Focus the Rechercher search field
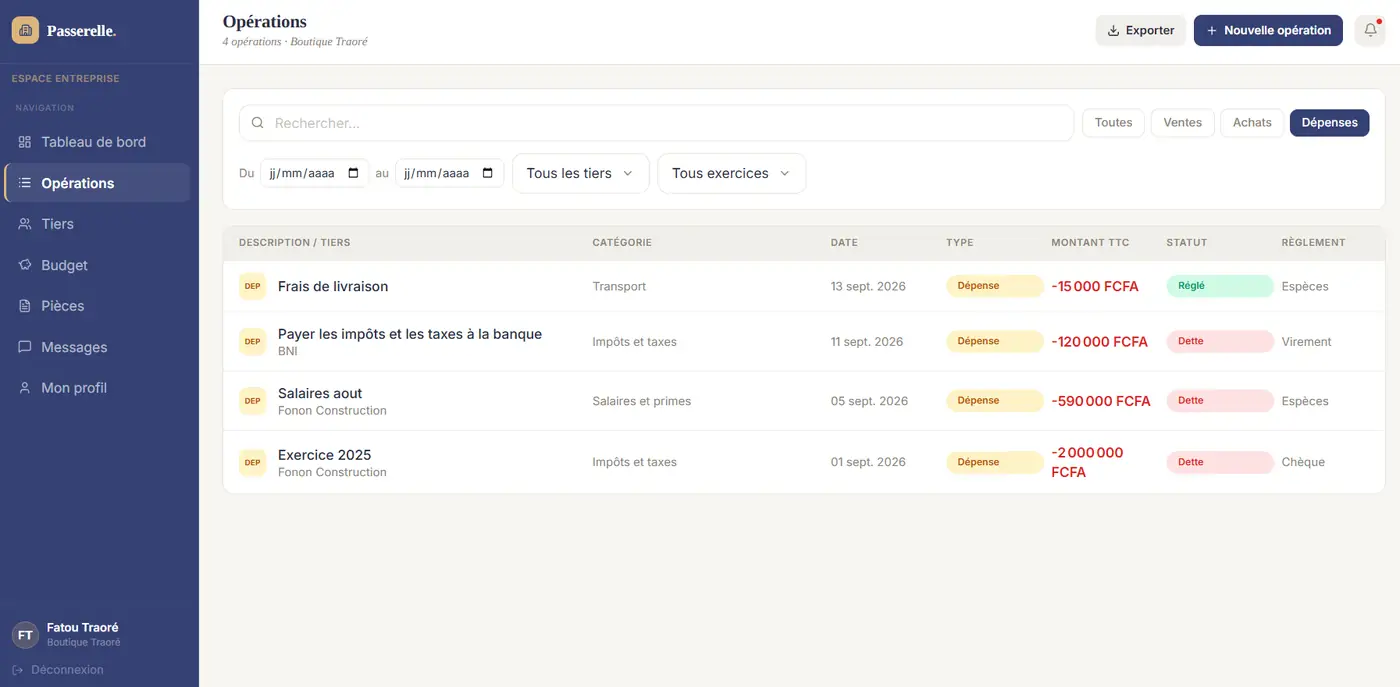 tap(656, 123)
